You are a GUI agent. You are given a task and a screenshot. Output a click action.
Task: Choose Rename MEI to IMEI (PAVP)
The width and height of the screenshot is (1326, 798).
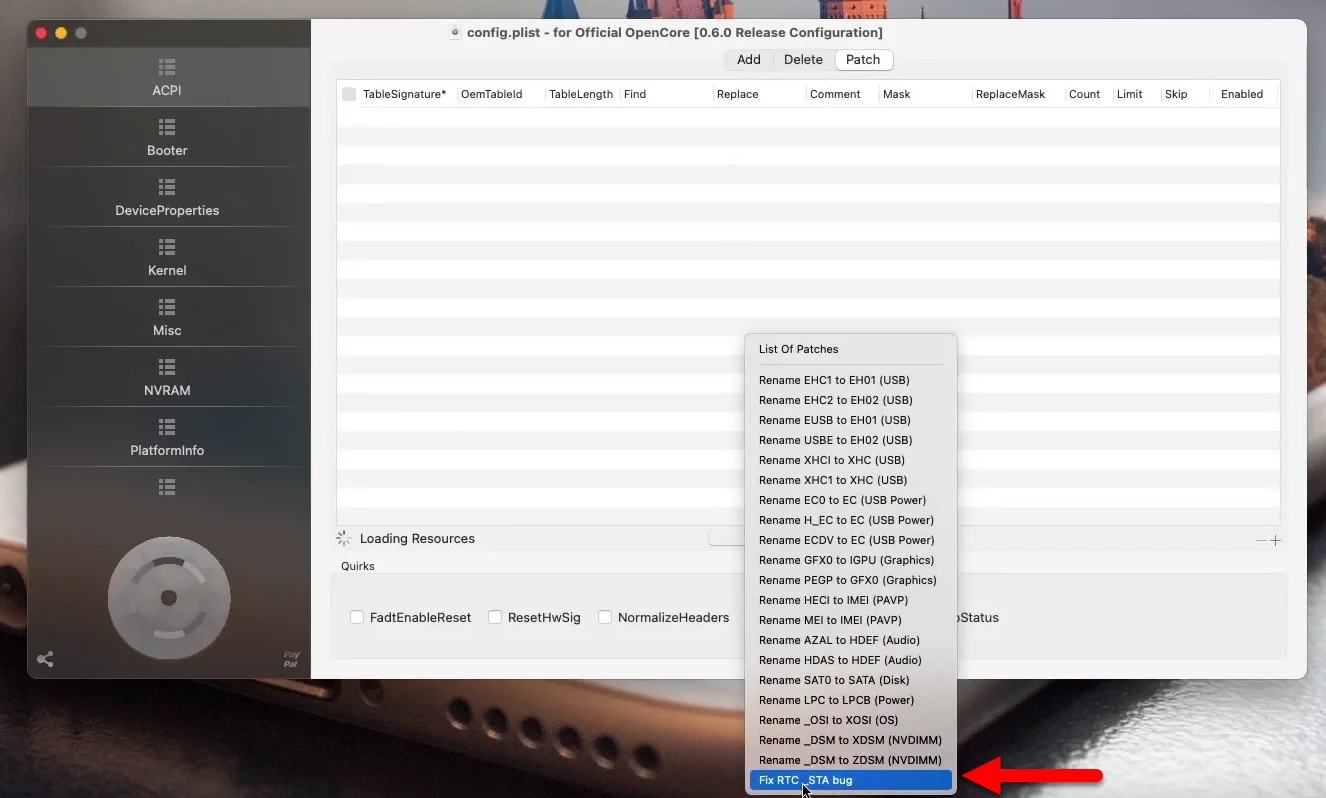point(851,620)
